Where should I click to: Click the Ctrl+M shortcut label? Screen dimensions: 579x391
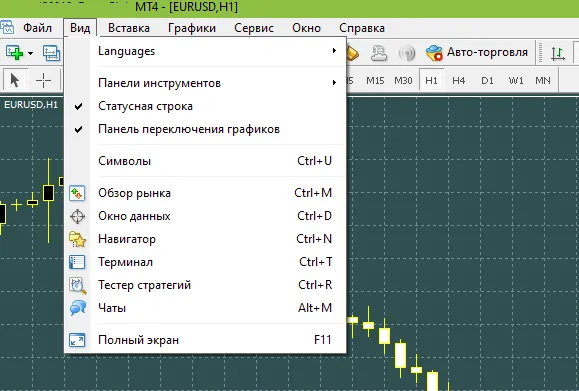[313, 193]
